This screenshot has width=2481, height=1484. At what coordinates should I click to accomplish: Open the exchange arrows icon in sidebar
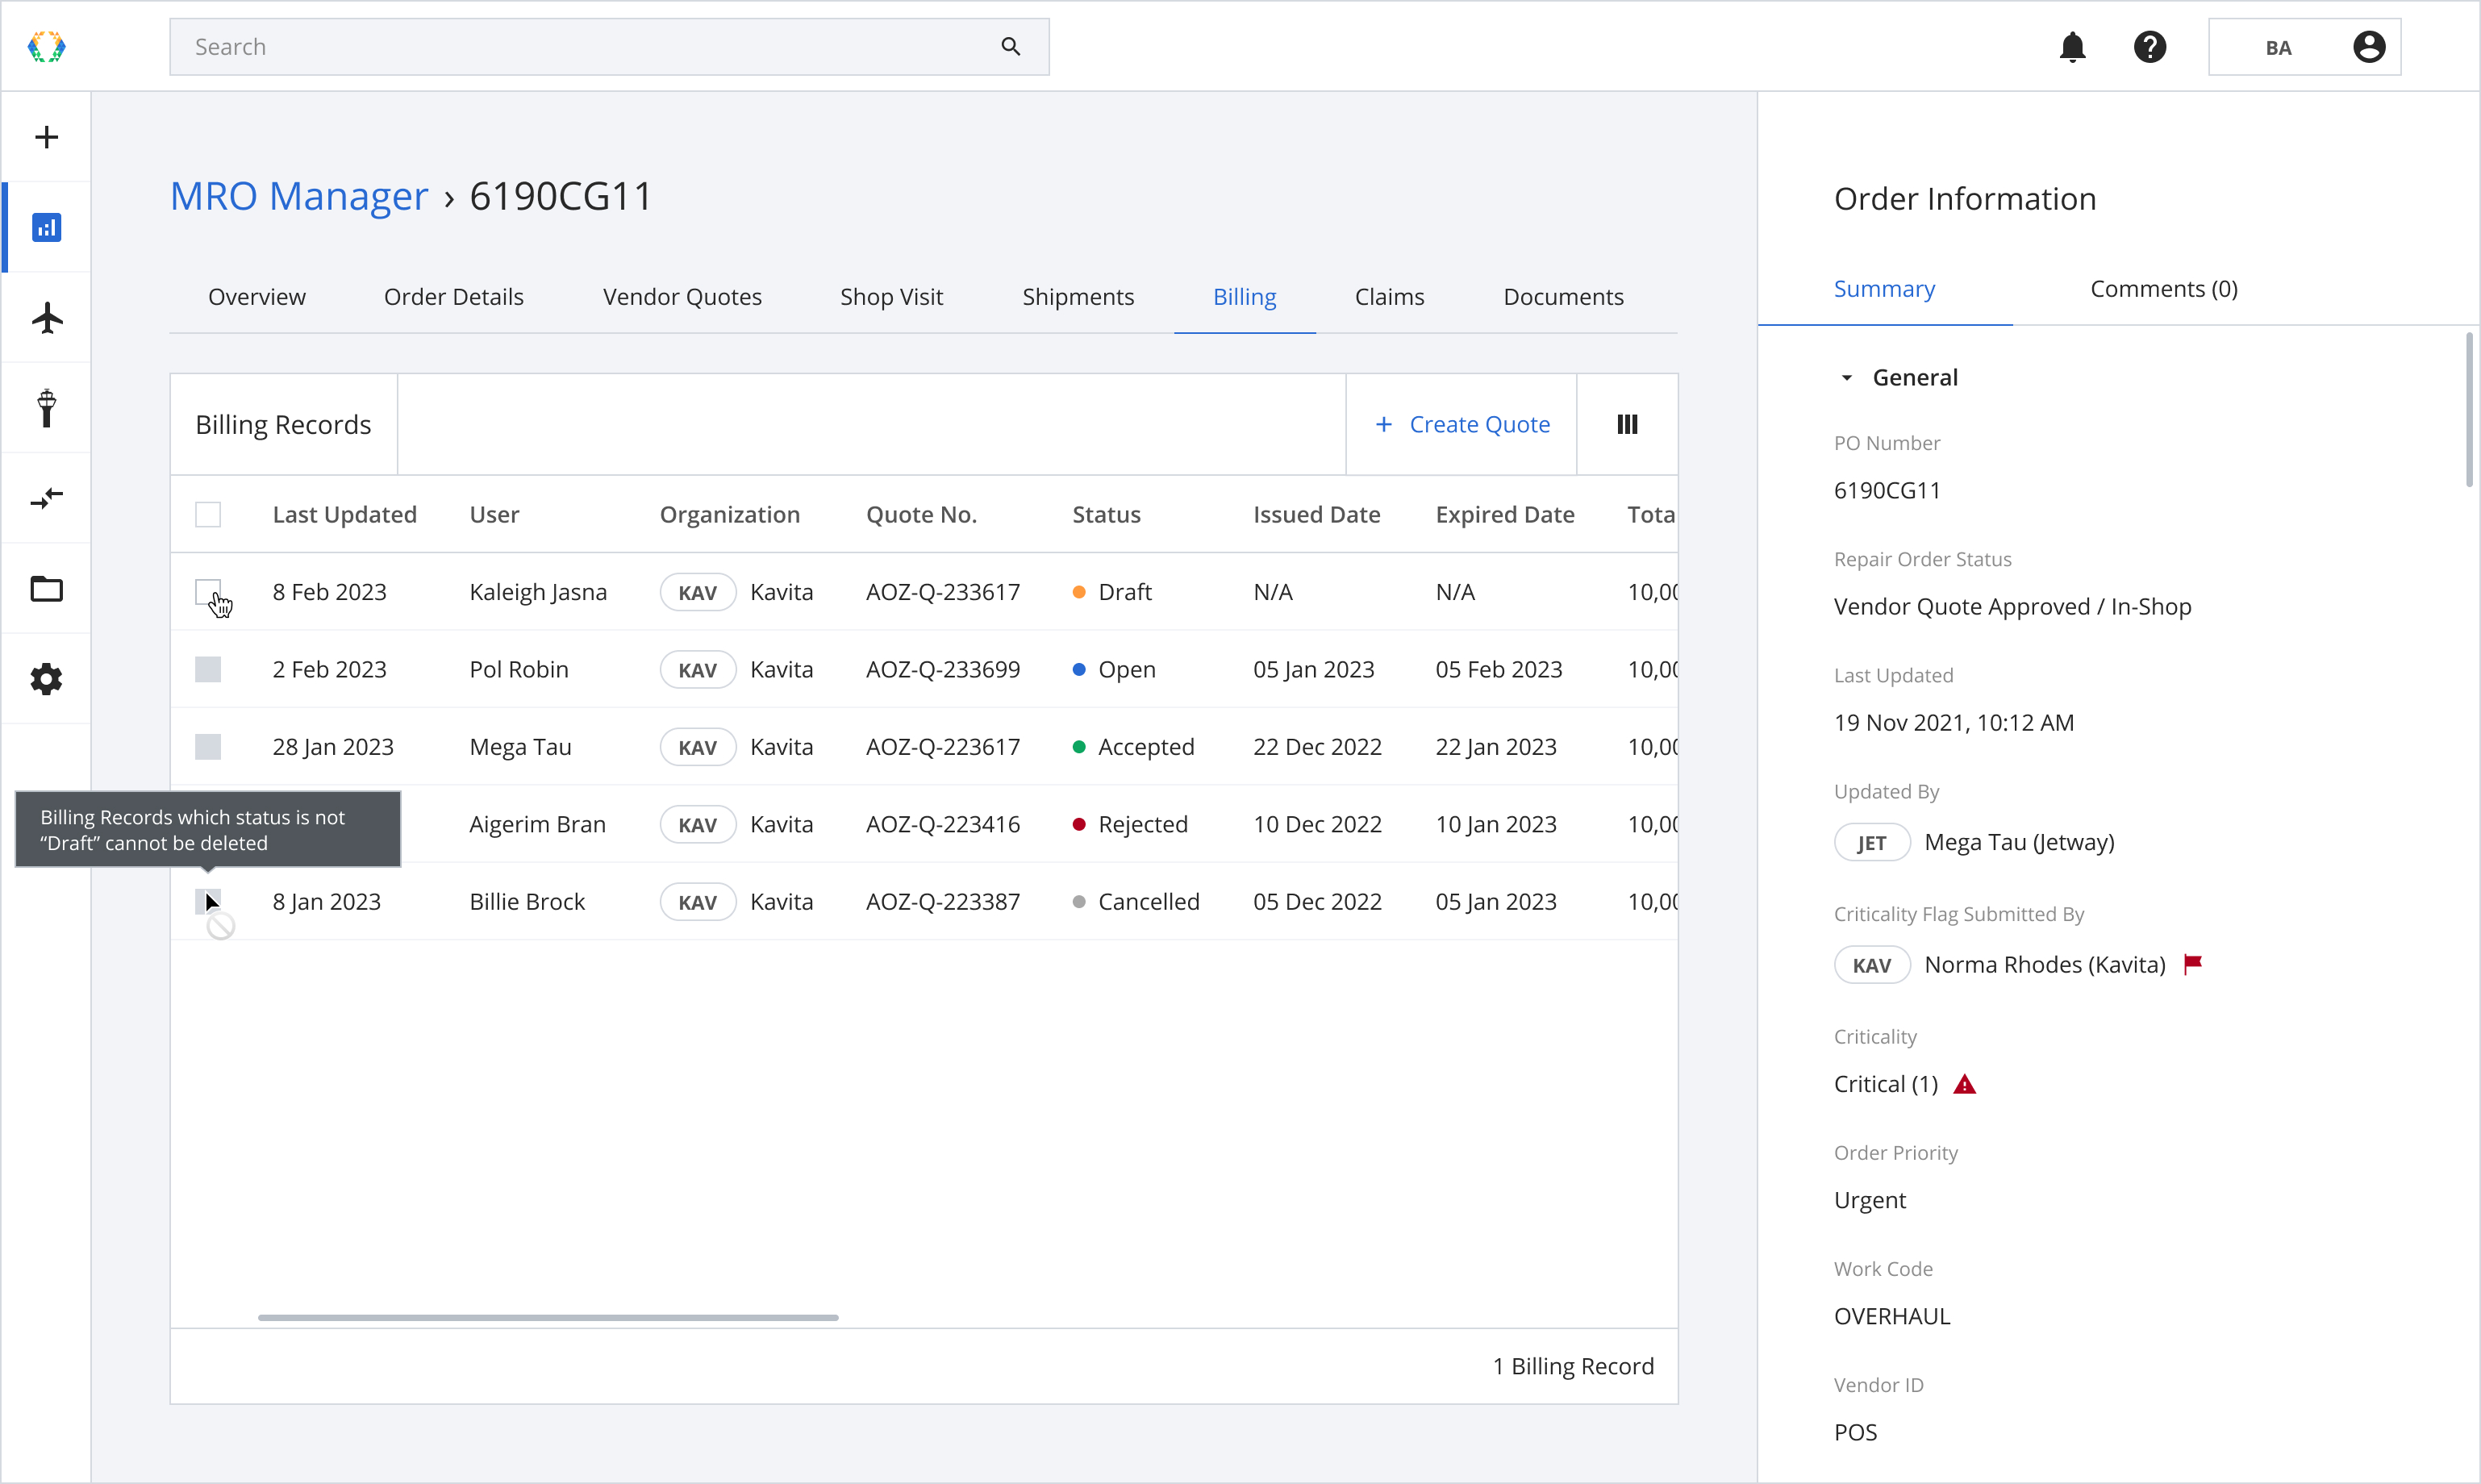pos(46,498)
